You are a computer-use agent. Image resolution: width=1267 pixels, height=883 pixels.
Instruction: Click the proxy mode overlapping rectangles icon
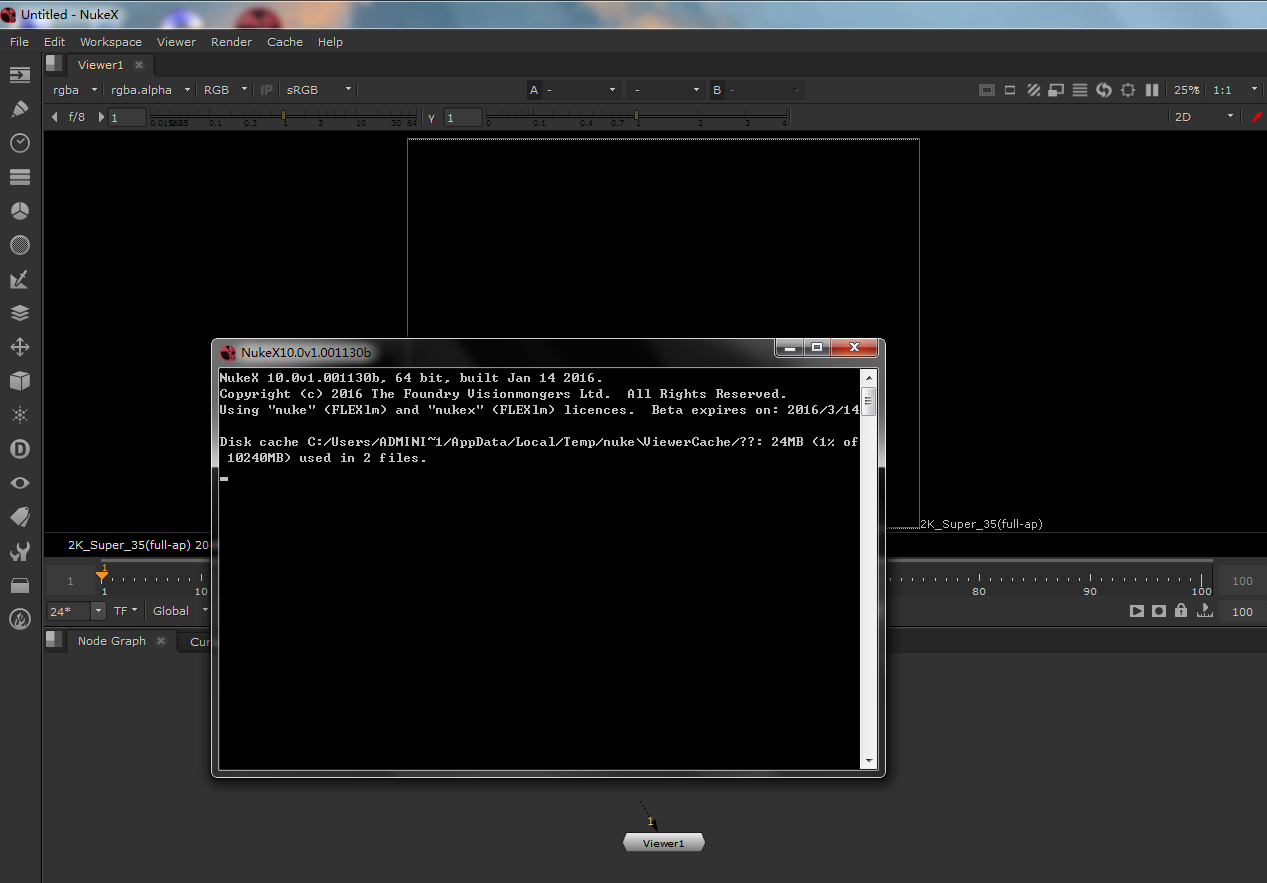click(x=1056, y=90)
